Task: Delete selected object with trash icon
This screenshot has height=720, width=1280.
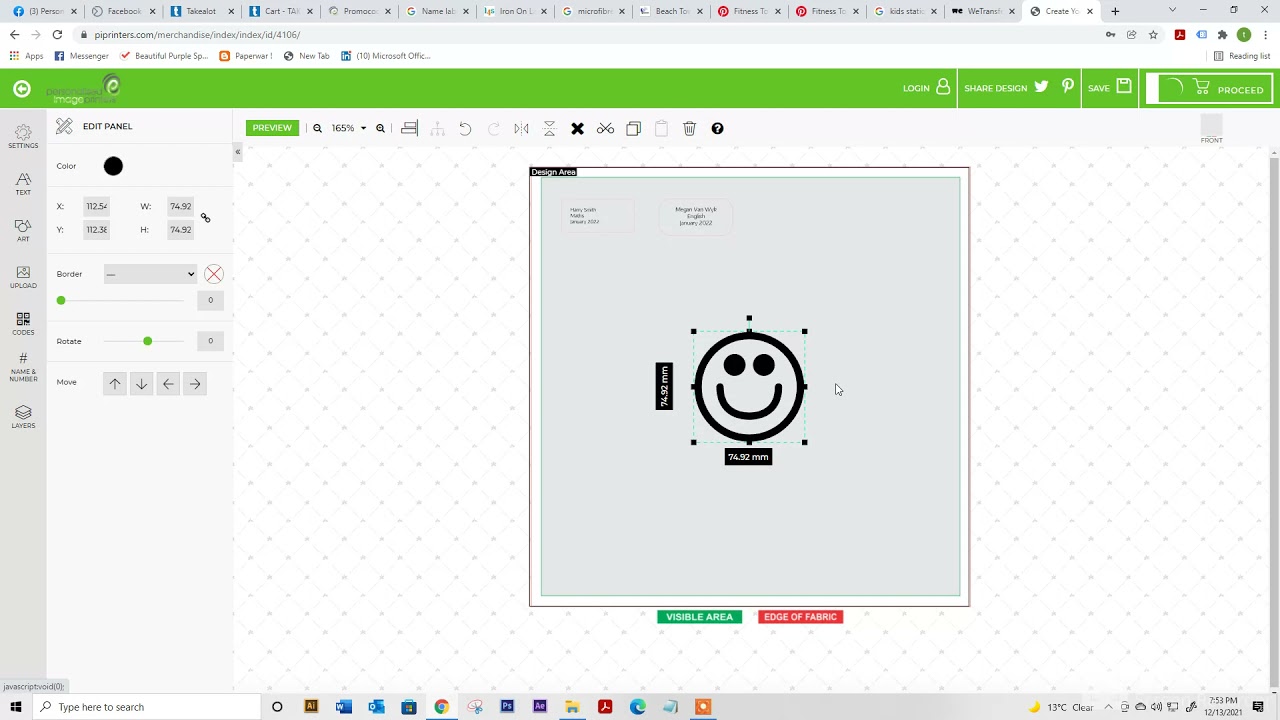Action: click(x=689, y=128)
